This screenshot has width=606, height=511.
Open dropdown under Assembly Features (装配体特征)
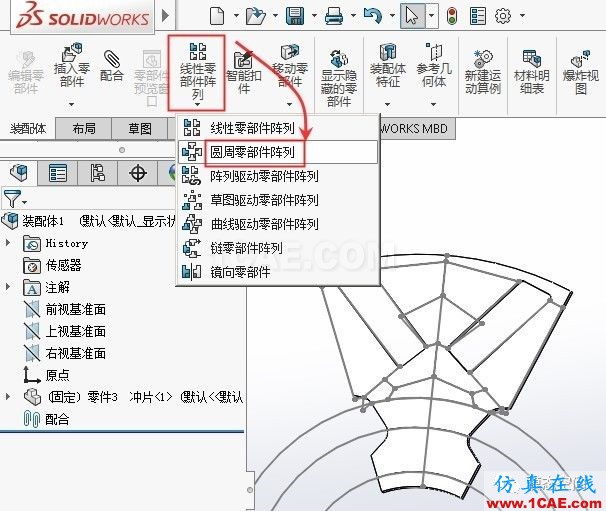tap(387, 104)
